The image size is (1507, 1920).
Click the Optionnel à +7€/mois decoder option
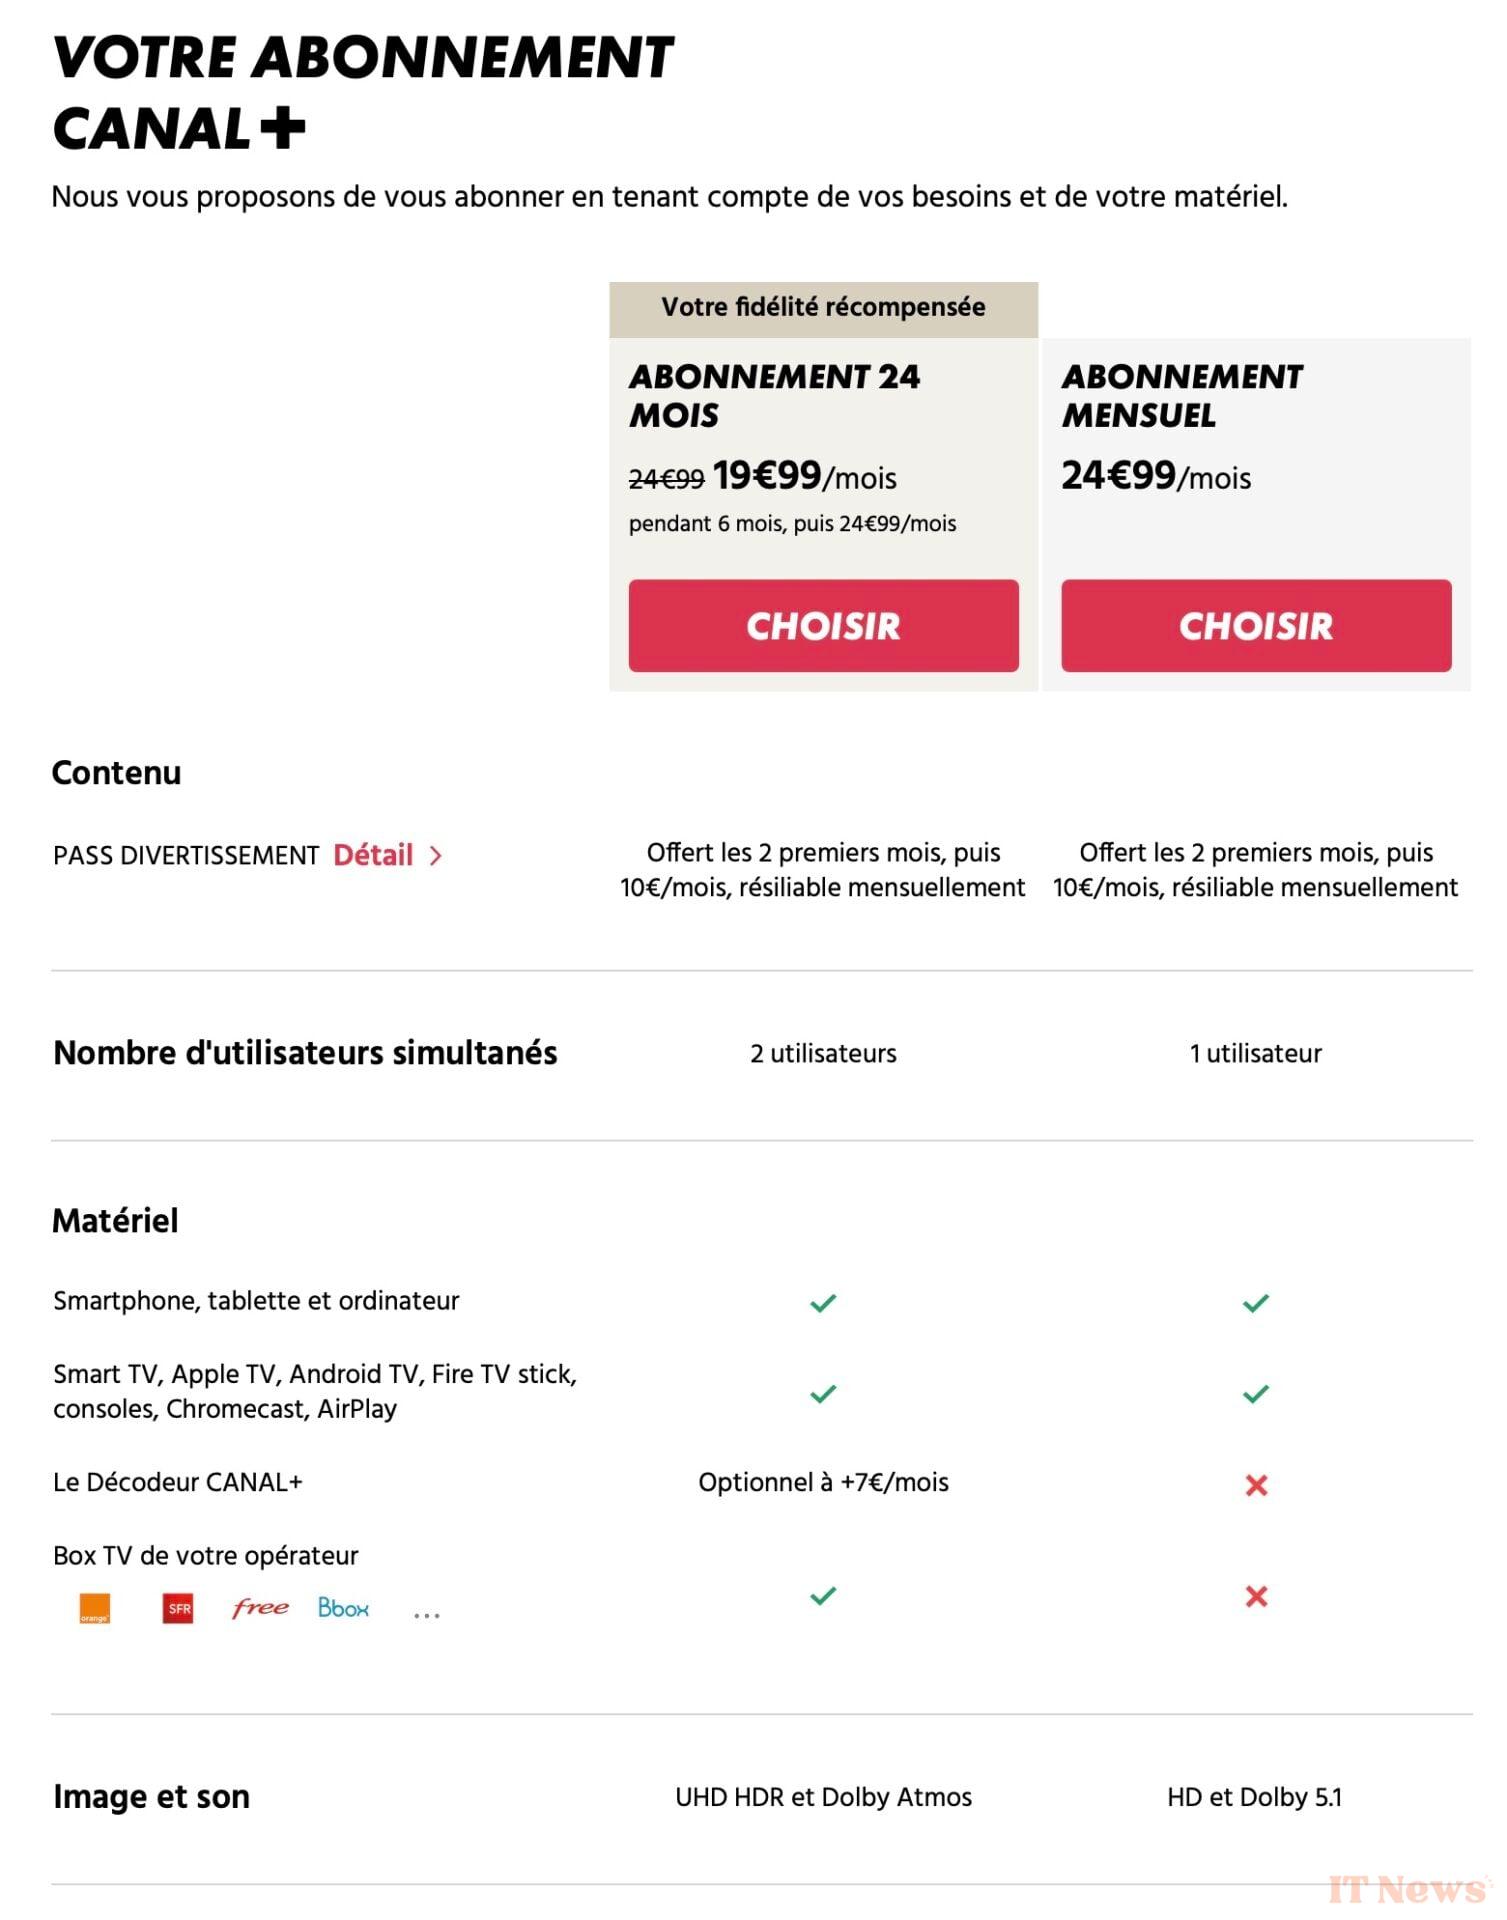pyautogui.click(x=823, y=1482)
